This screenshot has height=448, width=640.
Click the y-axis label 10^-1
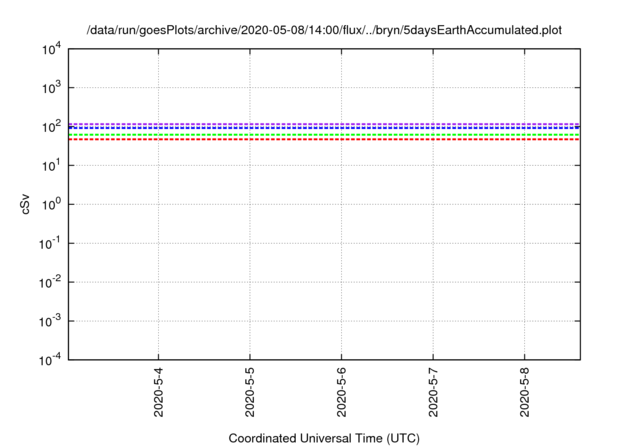coord(50,244)
